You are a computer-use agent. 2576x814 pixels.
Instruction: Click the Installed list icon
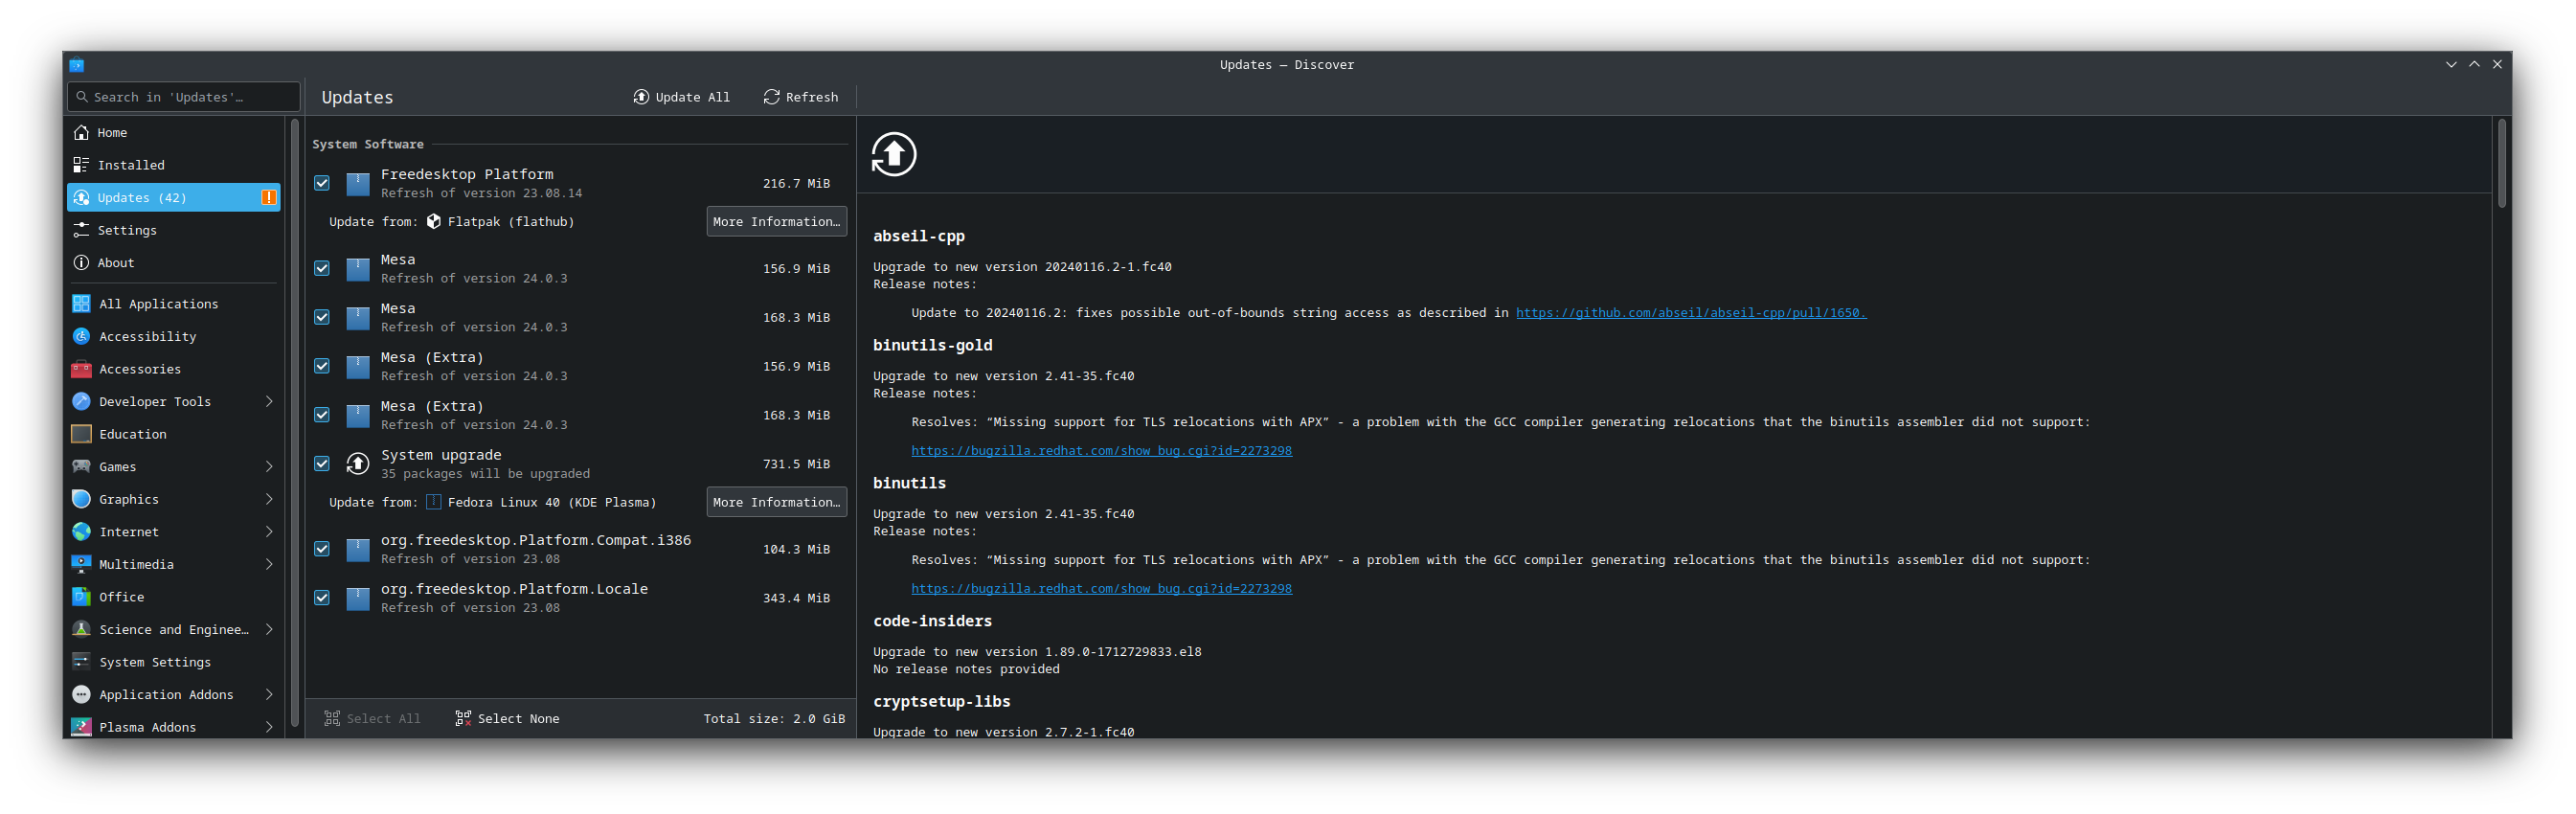point(81,165)
